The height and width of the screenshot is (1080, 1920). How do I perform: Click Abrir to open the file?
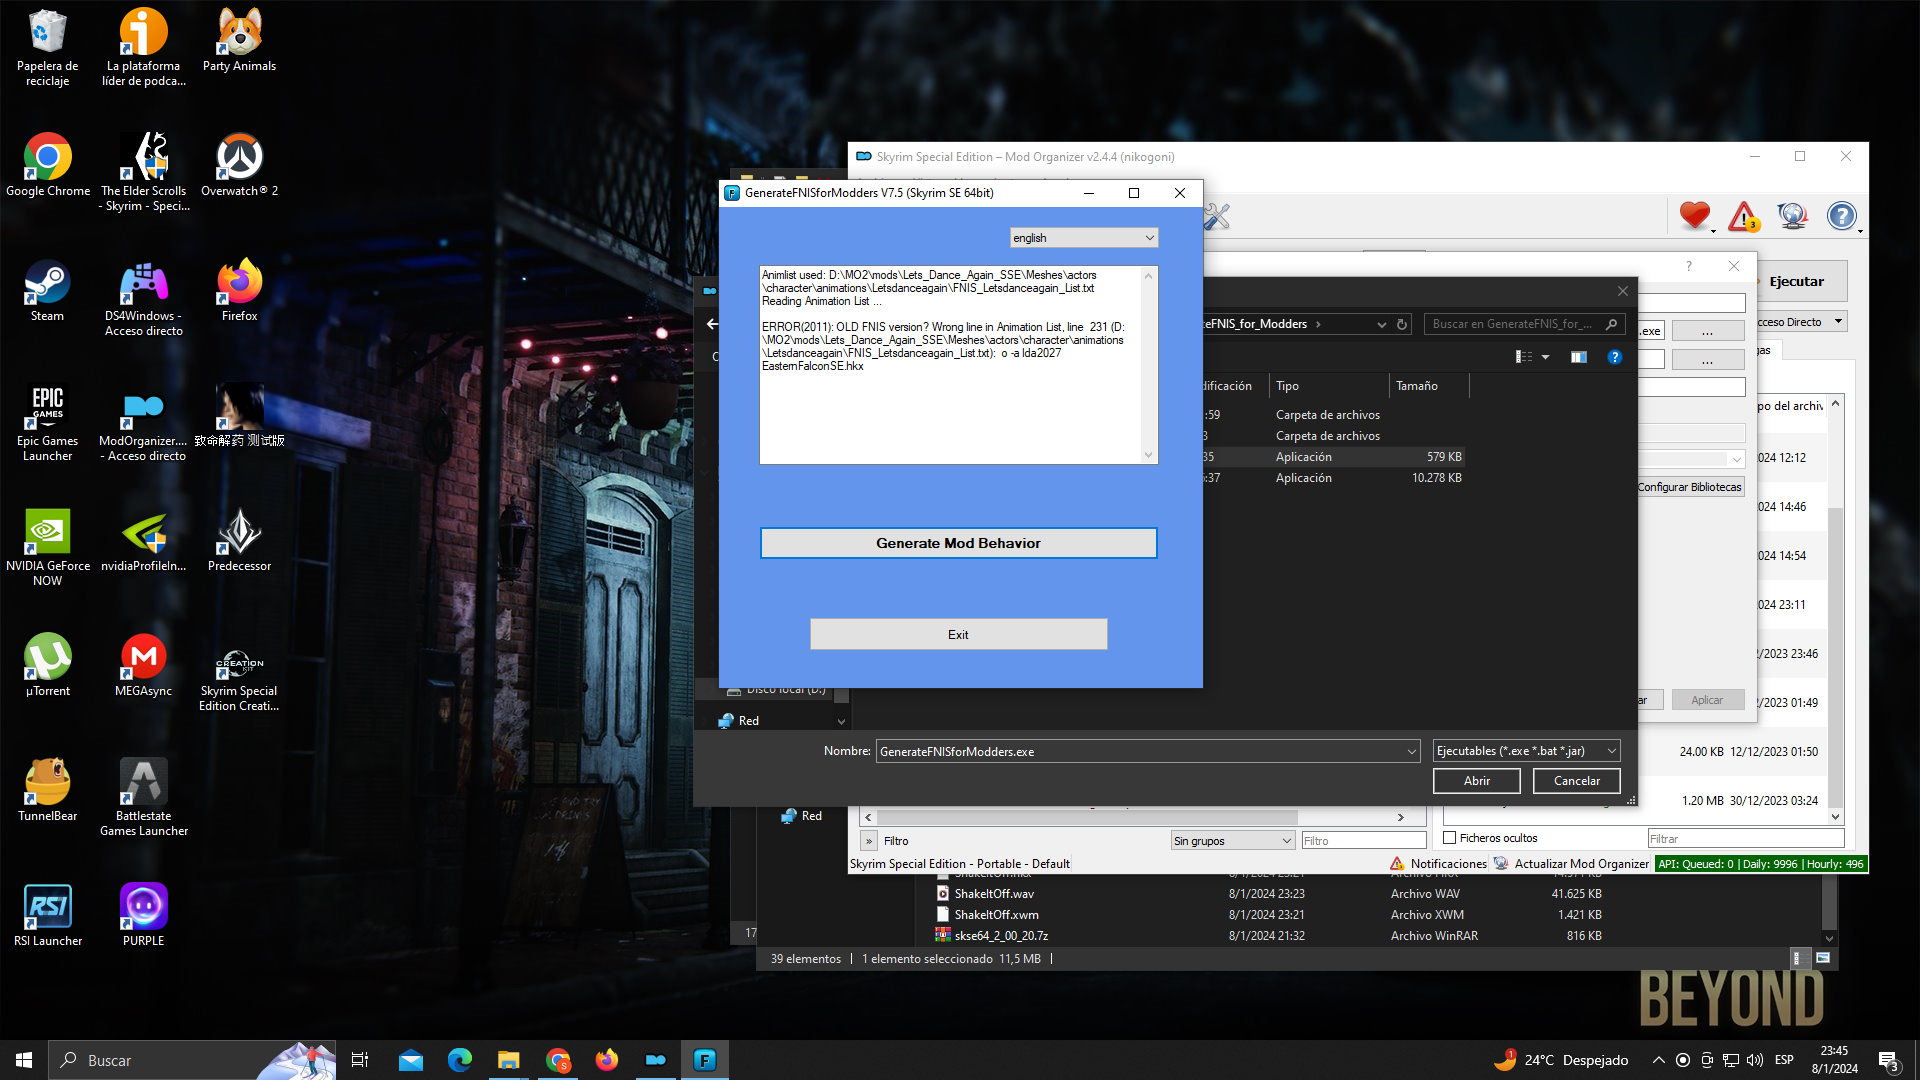click(1476, 781)
